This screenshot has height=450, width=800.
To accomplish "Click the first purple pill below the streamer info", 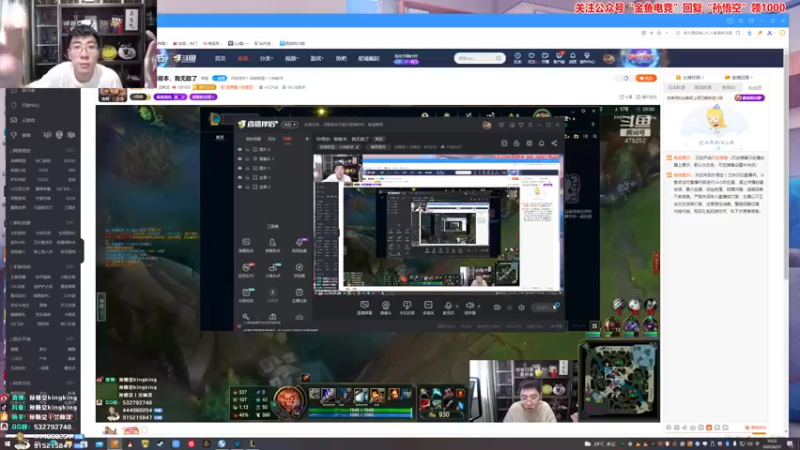I will 170,97.
